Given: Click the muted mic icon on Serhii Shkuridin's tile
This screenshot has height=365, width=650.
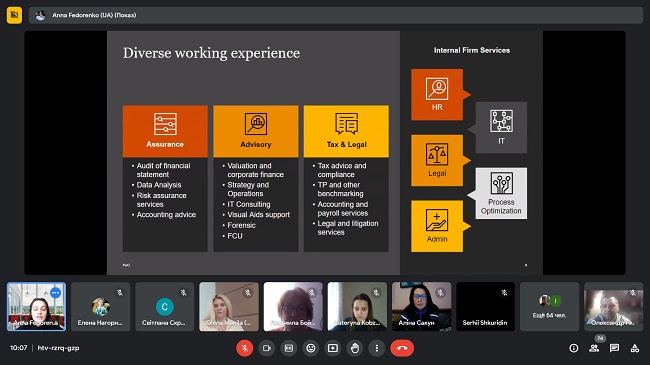Looking at the screenshot, I should click(504, 293).
